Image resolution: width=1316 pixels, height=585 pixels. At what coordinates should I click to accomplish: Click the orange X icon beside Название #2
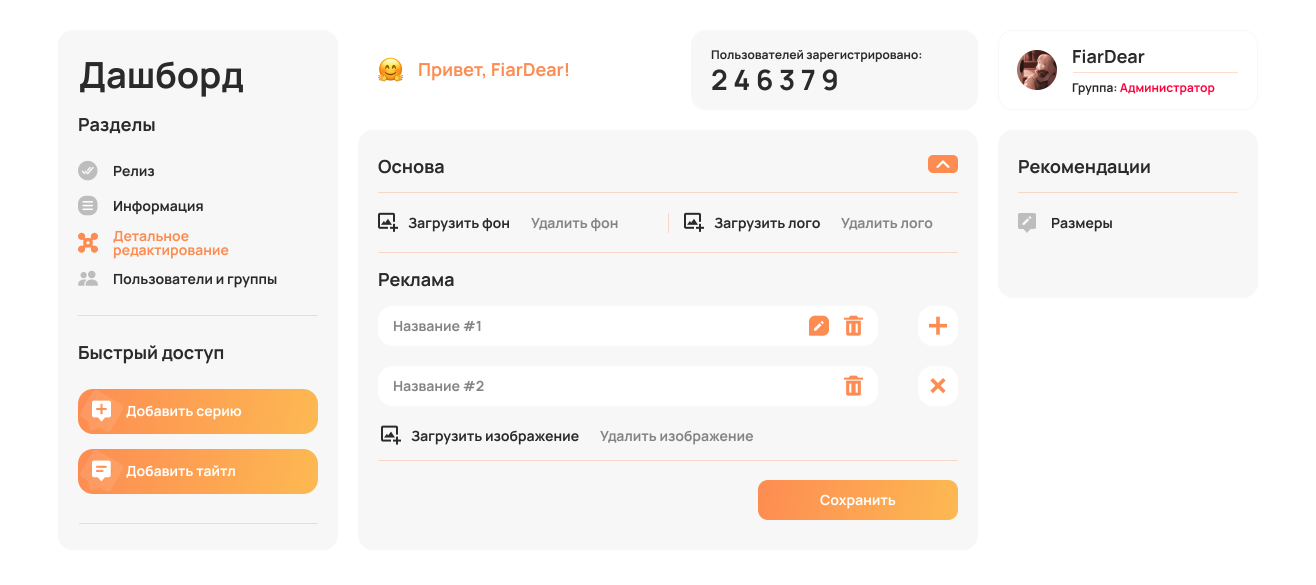(x=938, y=386)
